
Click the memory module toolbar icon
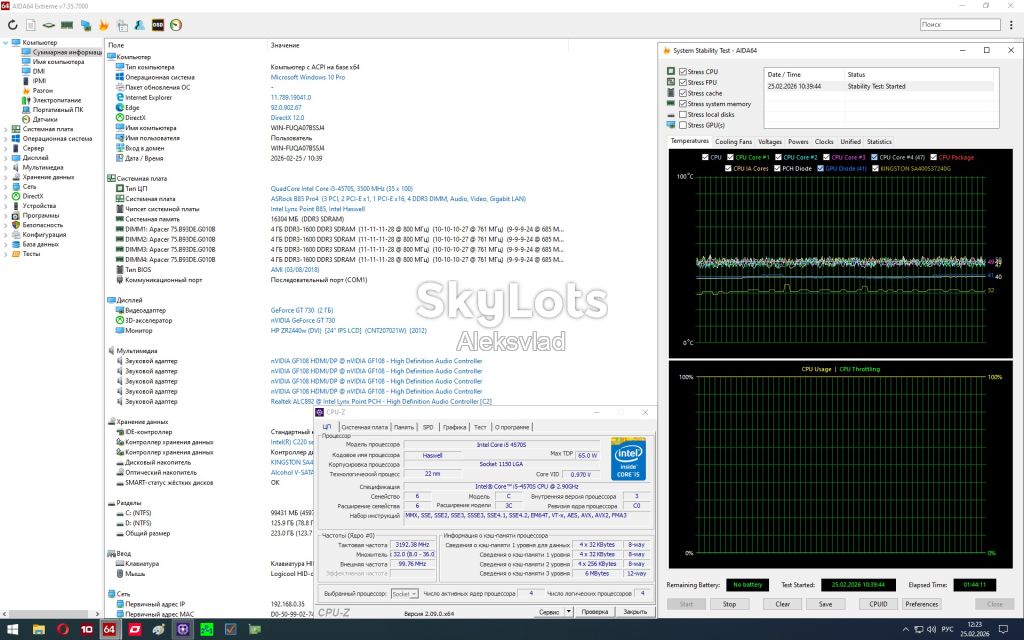point(67,25)
